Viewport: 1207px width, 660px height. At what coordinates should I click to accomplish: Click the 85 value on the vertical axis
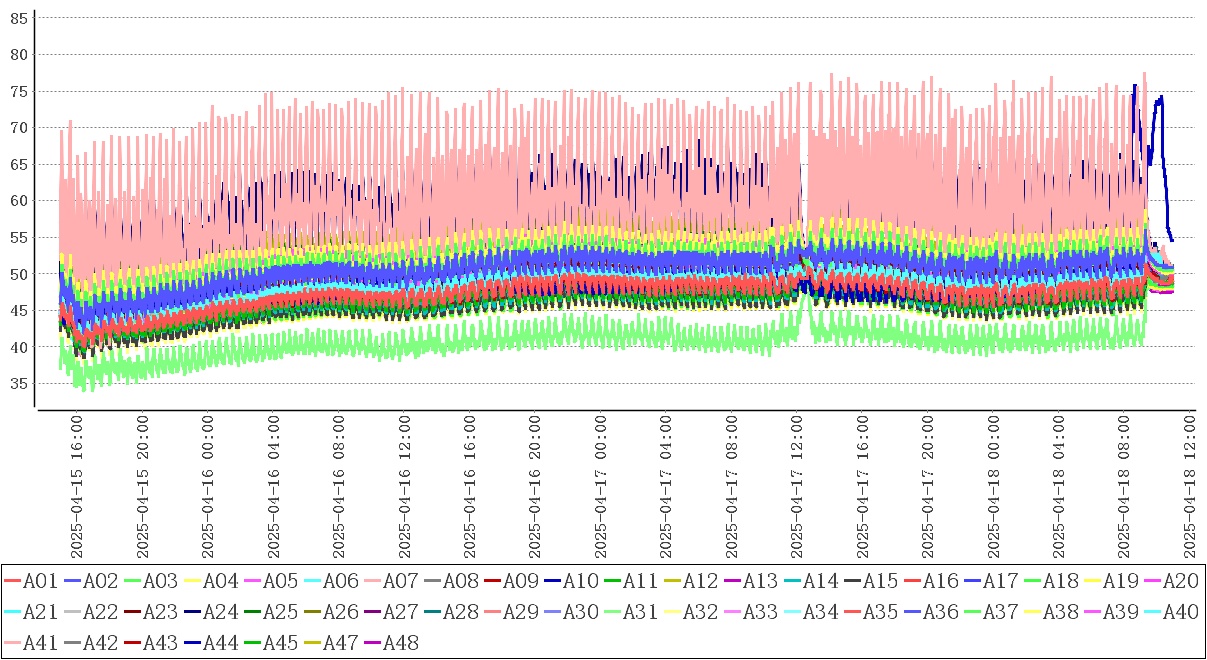[x=18, y=17]
